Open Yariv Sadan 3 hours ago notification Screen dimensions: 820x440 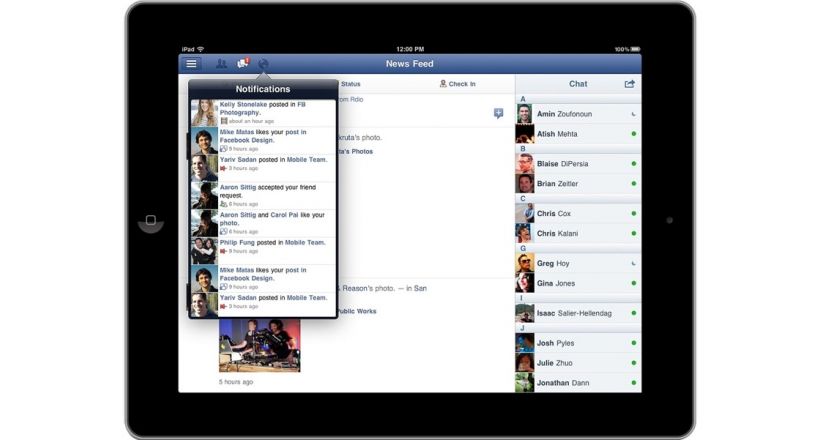263,168
